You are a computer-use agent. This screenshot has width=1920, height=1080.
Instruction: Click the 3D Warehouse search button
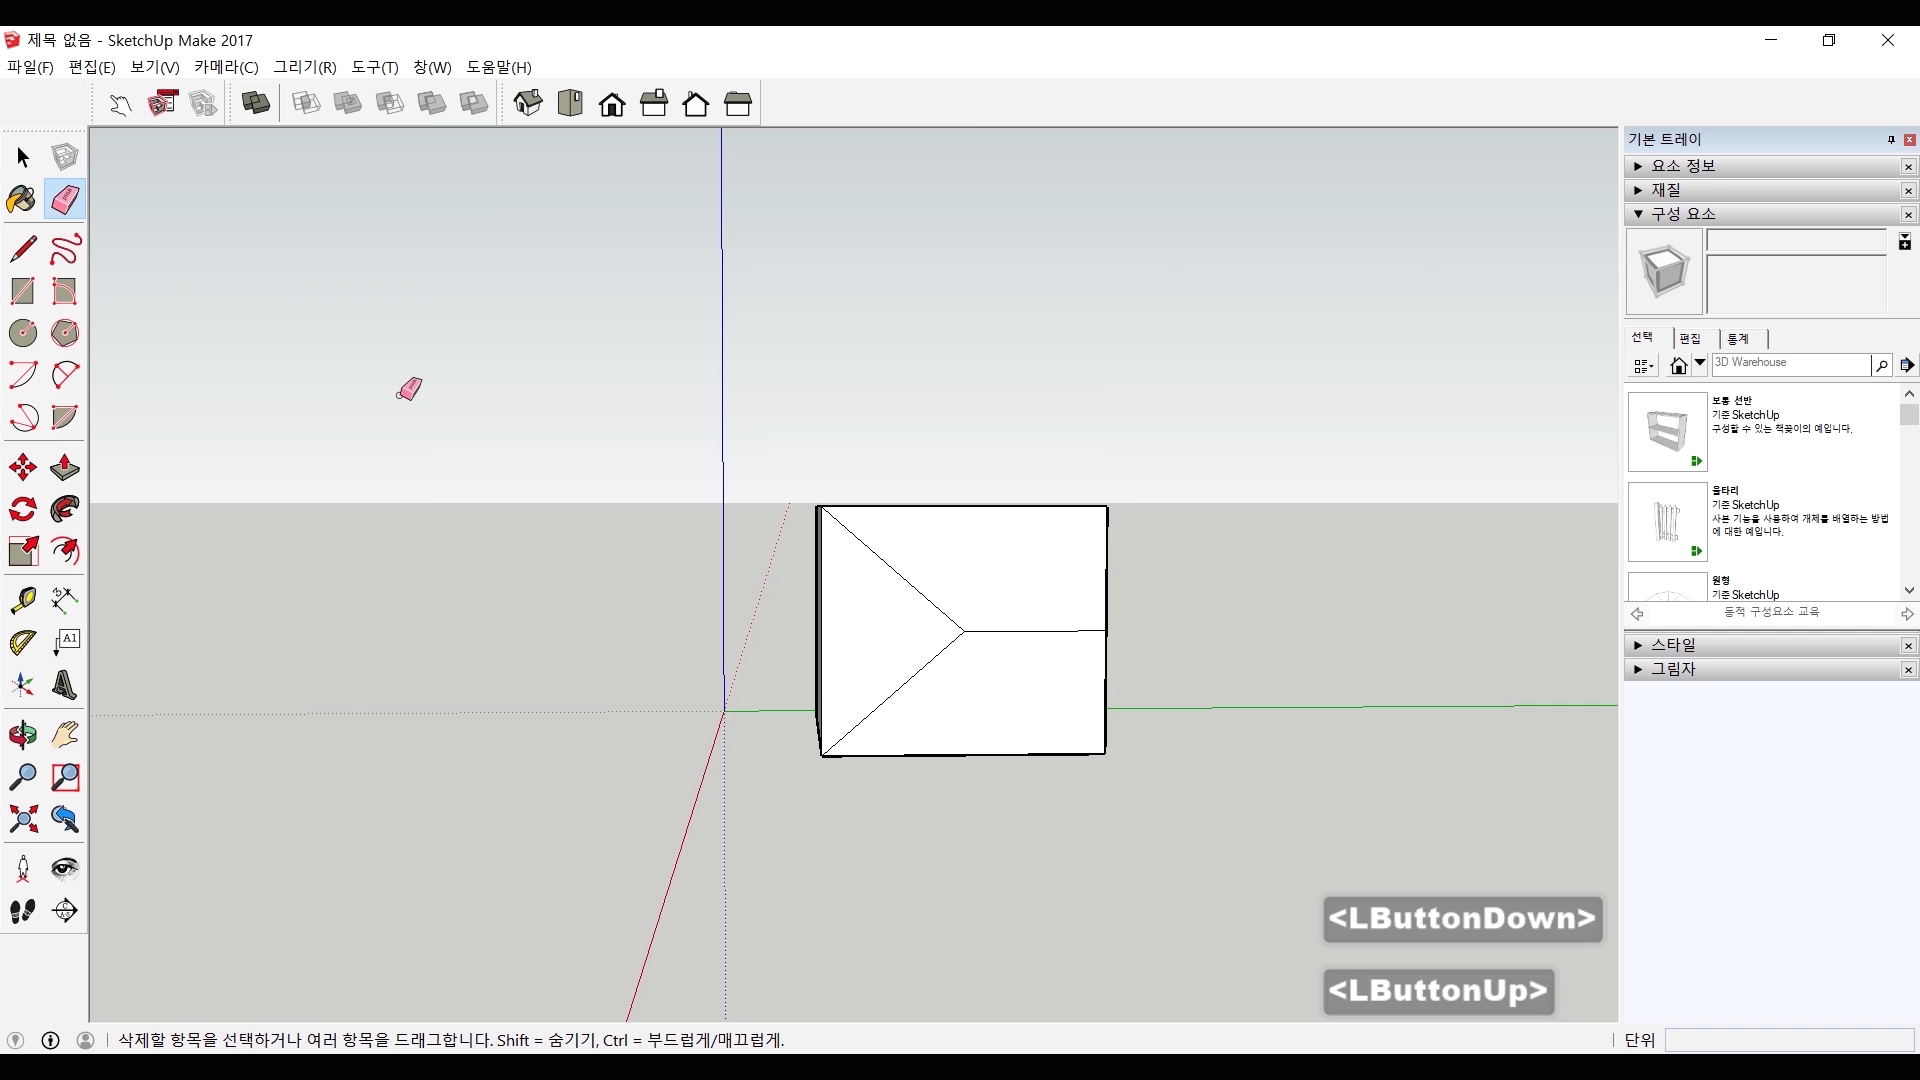pyautogui.click(x=1881, y=366)
